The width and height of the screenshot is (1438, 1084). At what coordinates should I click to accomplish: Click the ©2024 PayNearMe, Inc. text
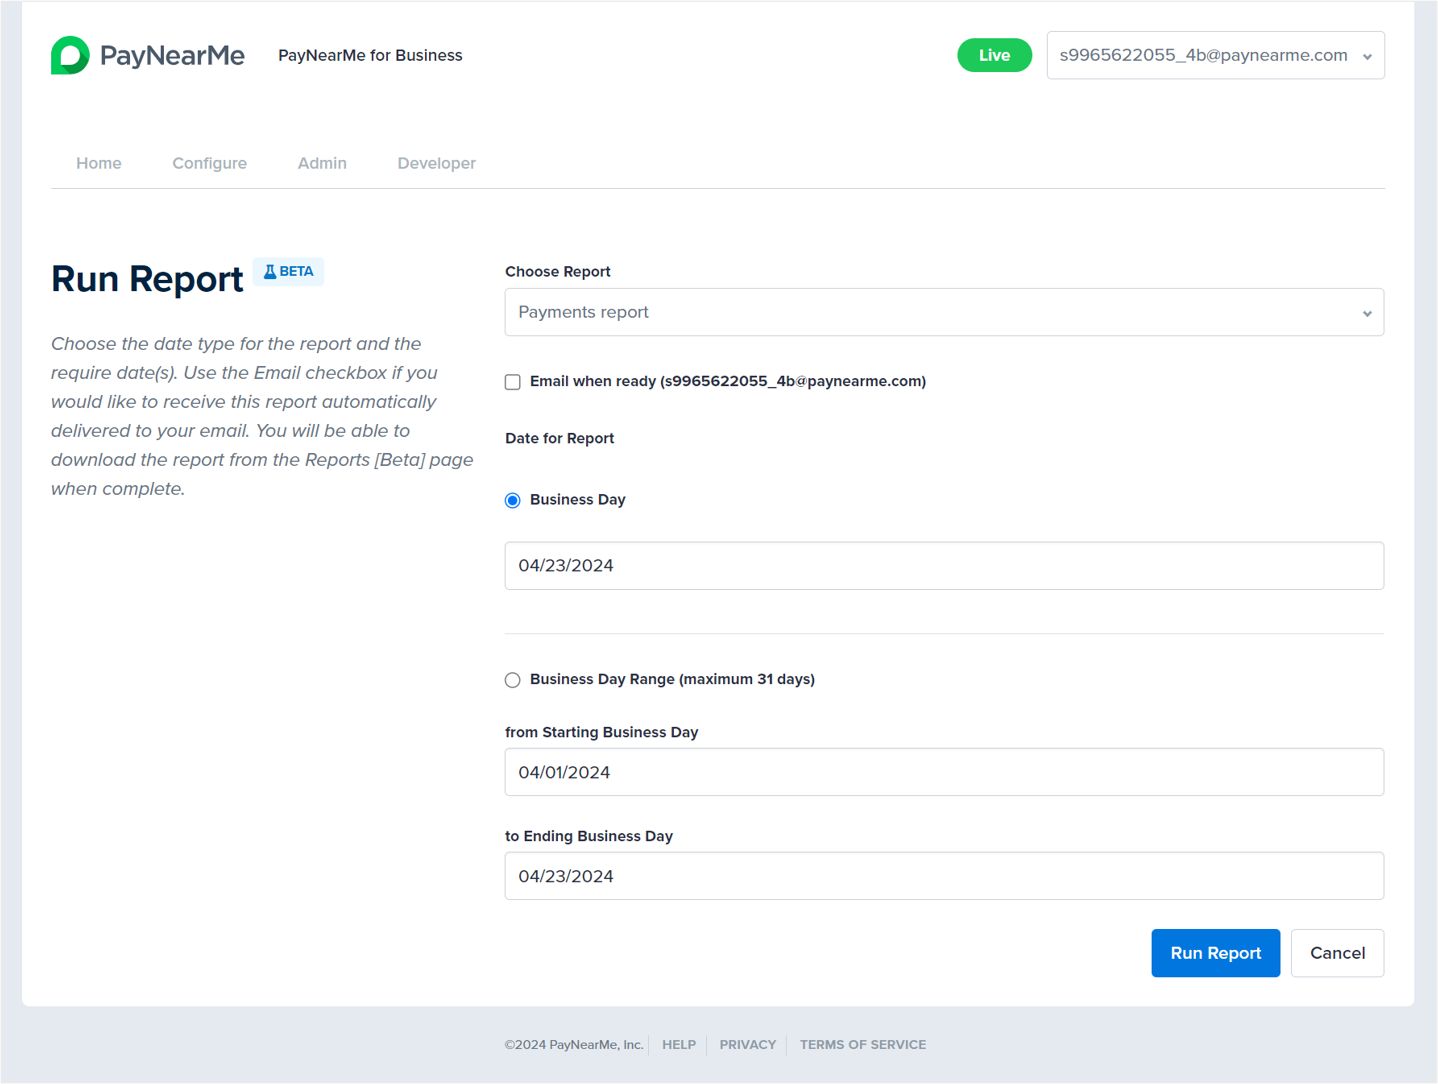pos(574,1045)
